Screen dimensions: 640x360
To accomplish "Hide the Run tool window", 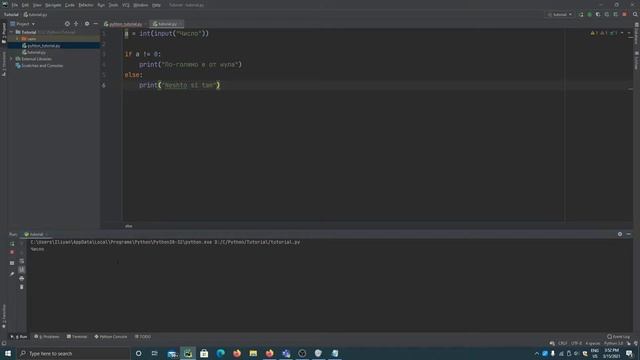I will (x=629, y=234).
